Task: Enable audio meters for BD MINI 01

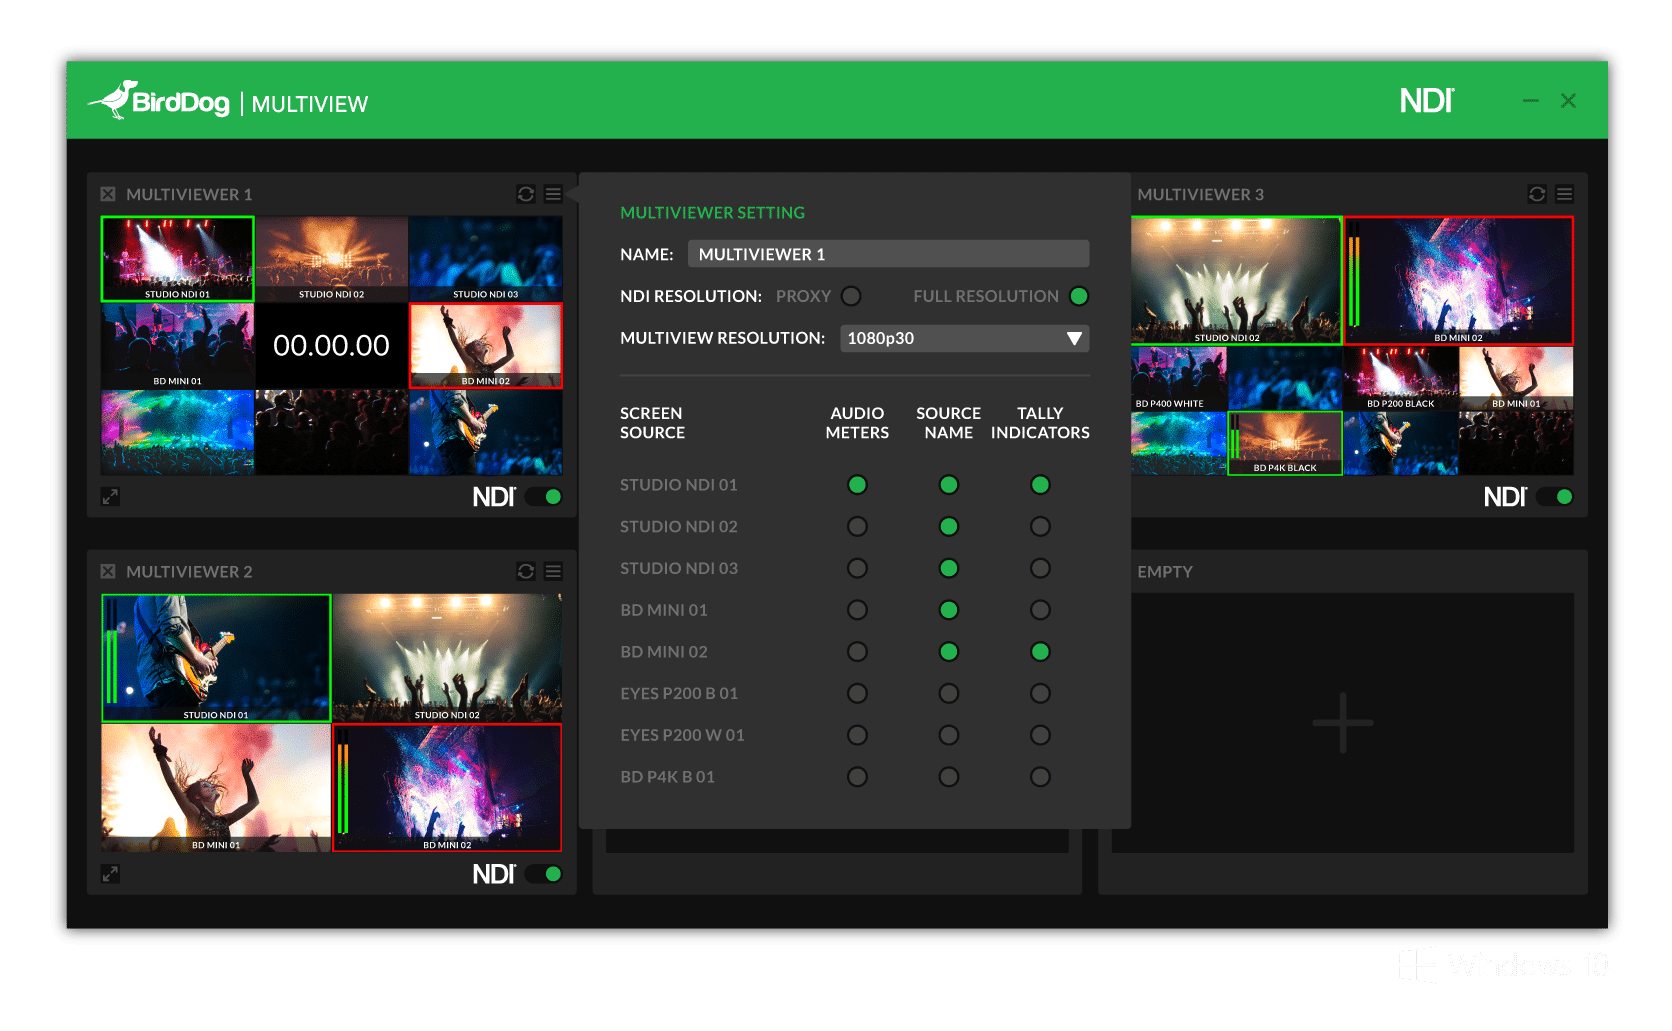Action: point(857,610)
